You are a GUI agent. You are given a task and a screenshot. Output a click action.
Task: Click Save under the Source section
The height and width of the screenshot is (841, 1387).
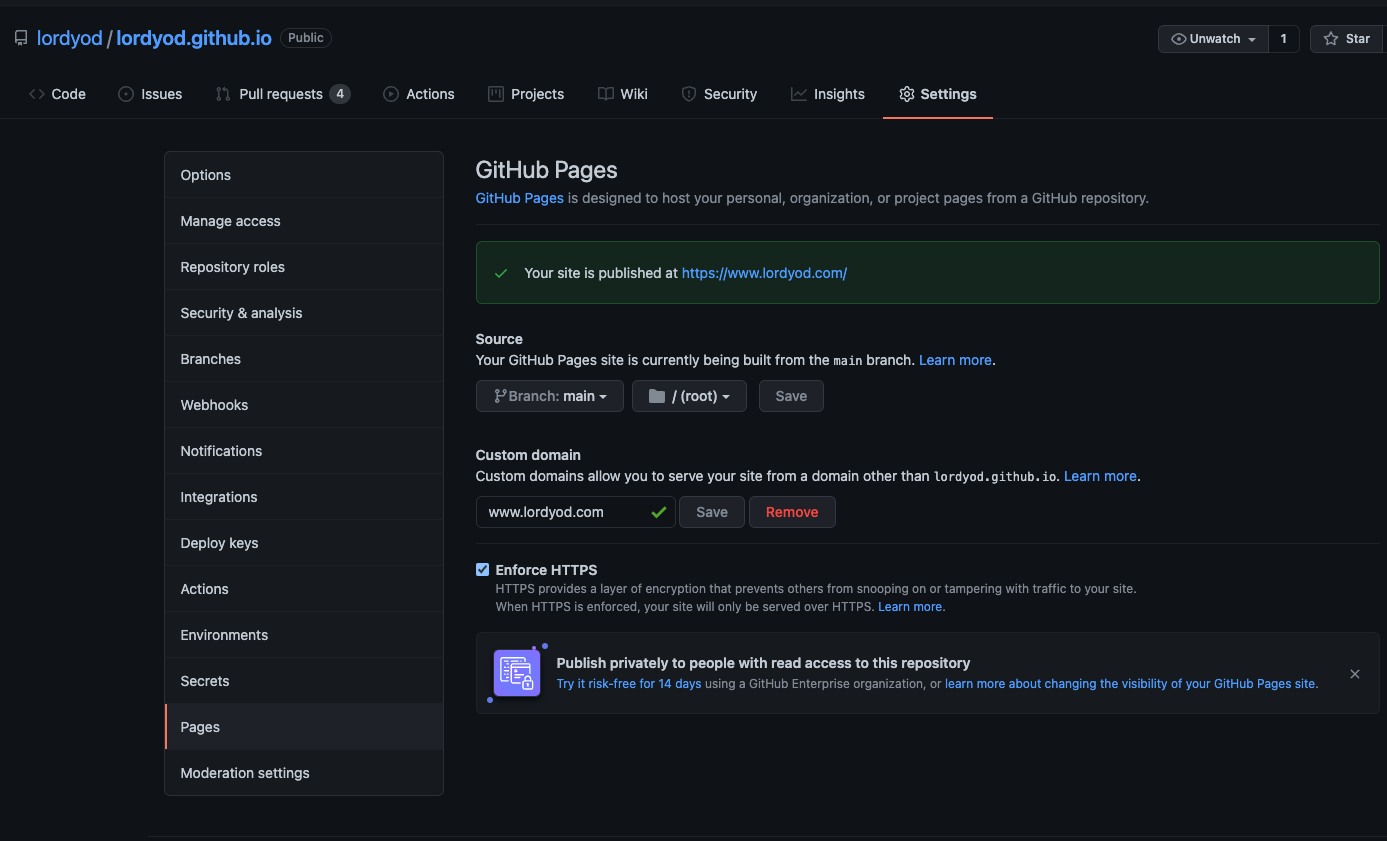pyautogui.click(x=790, y=396)
